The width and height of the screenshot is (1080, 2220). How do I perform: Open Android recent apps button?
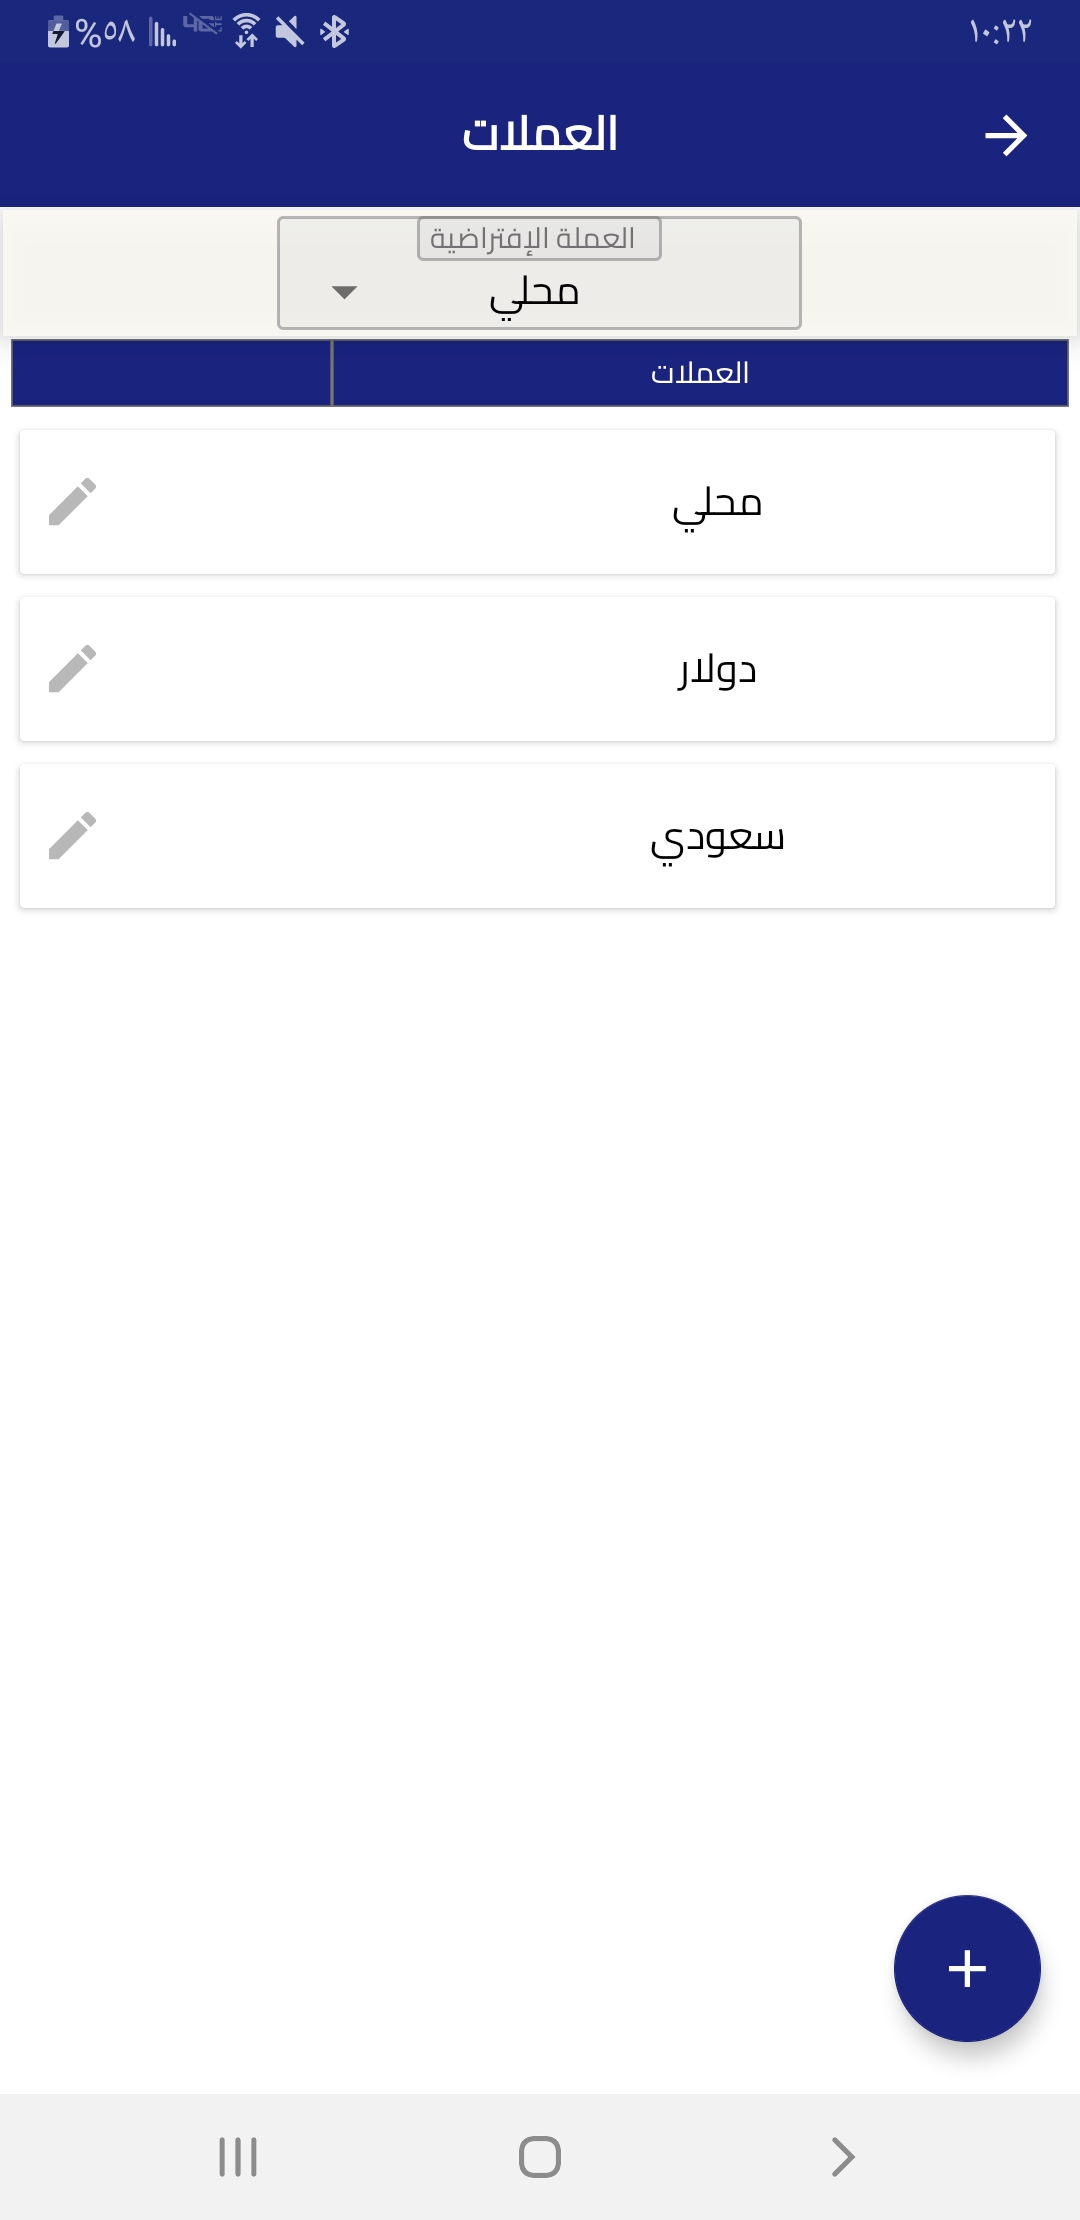[238, 2157]
